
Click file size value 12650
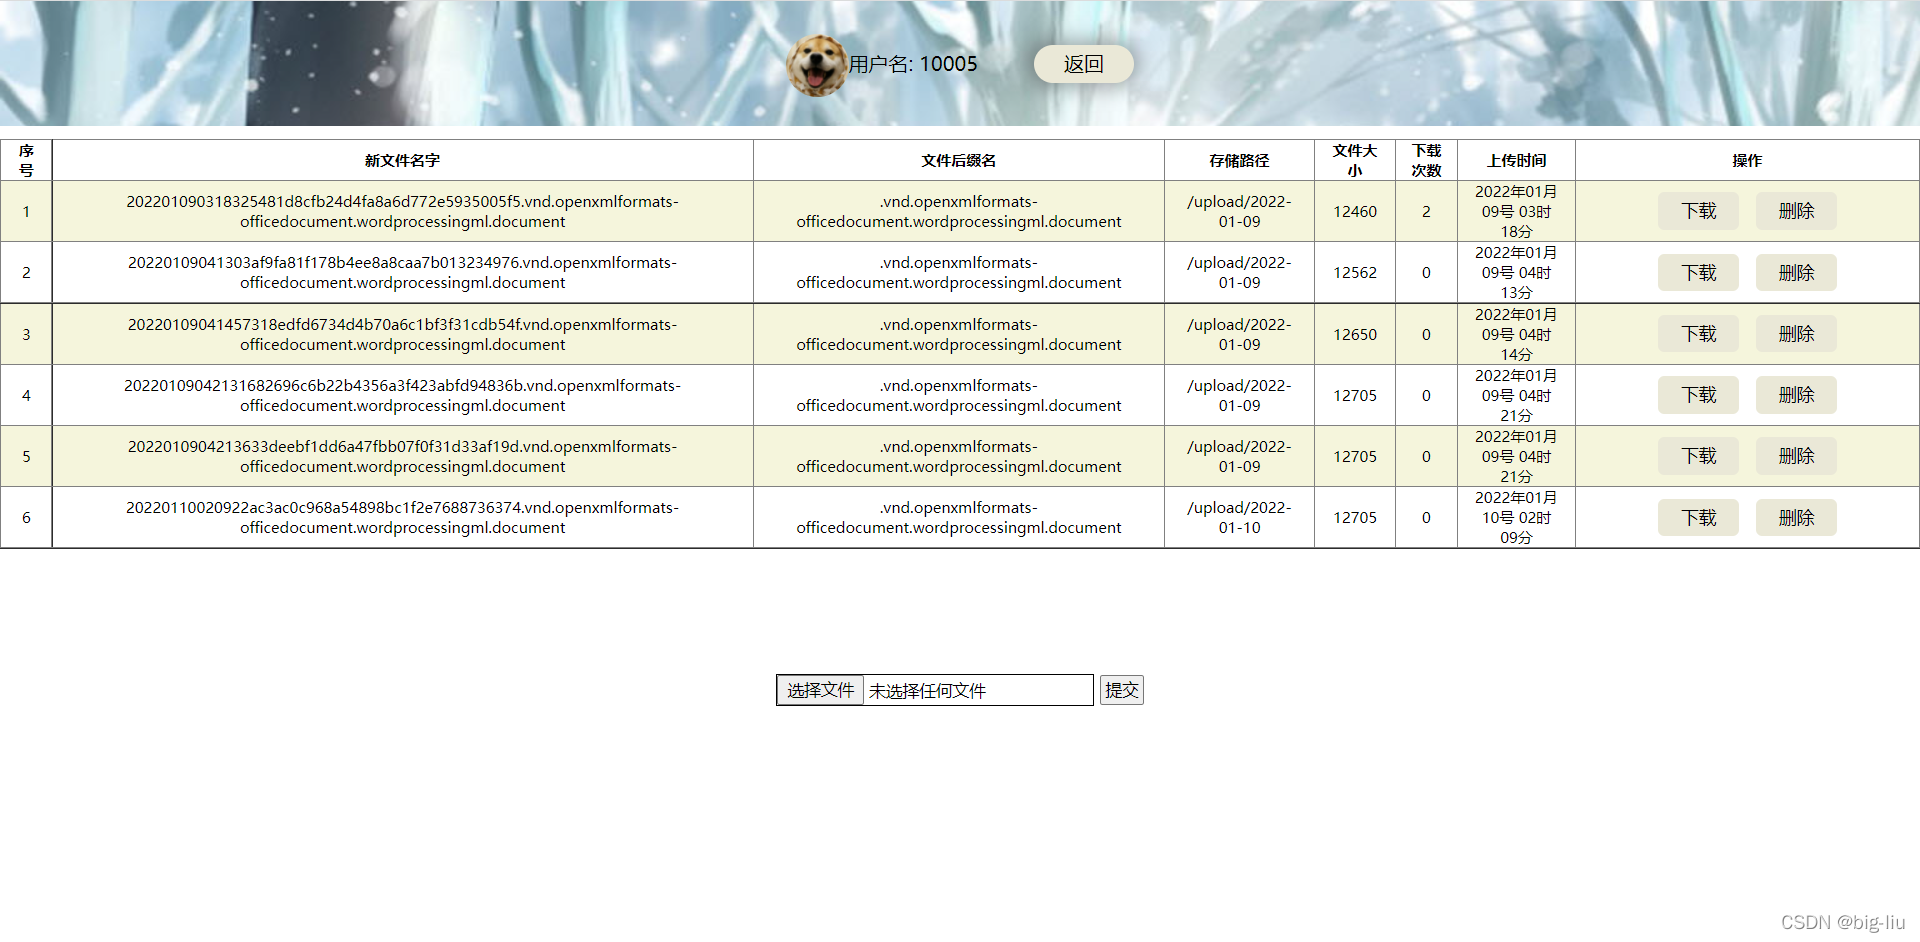pos(1355,334)
